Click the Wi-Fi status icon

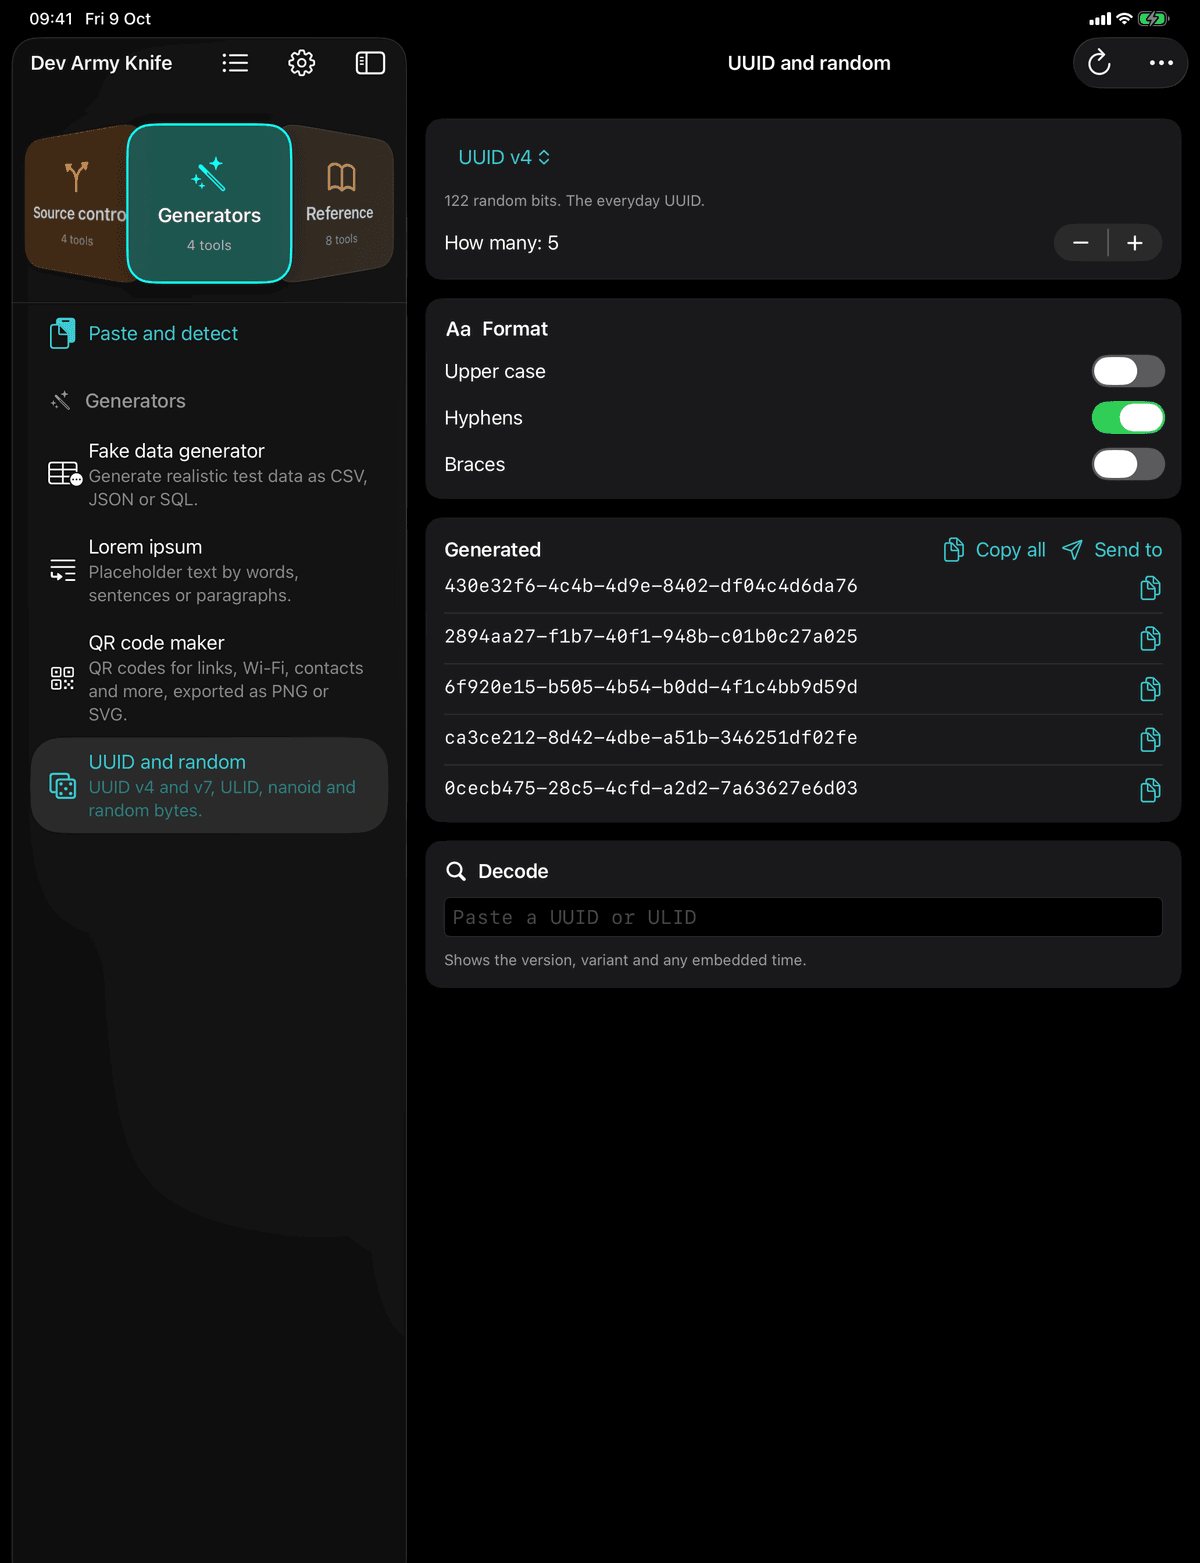point(1124,18)
